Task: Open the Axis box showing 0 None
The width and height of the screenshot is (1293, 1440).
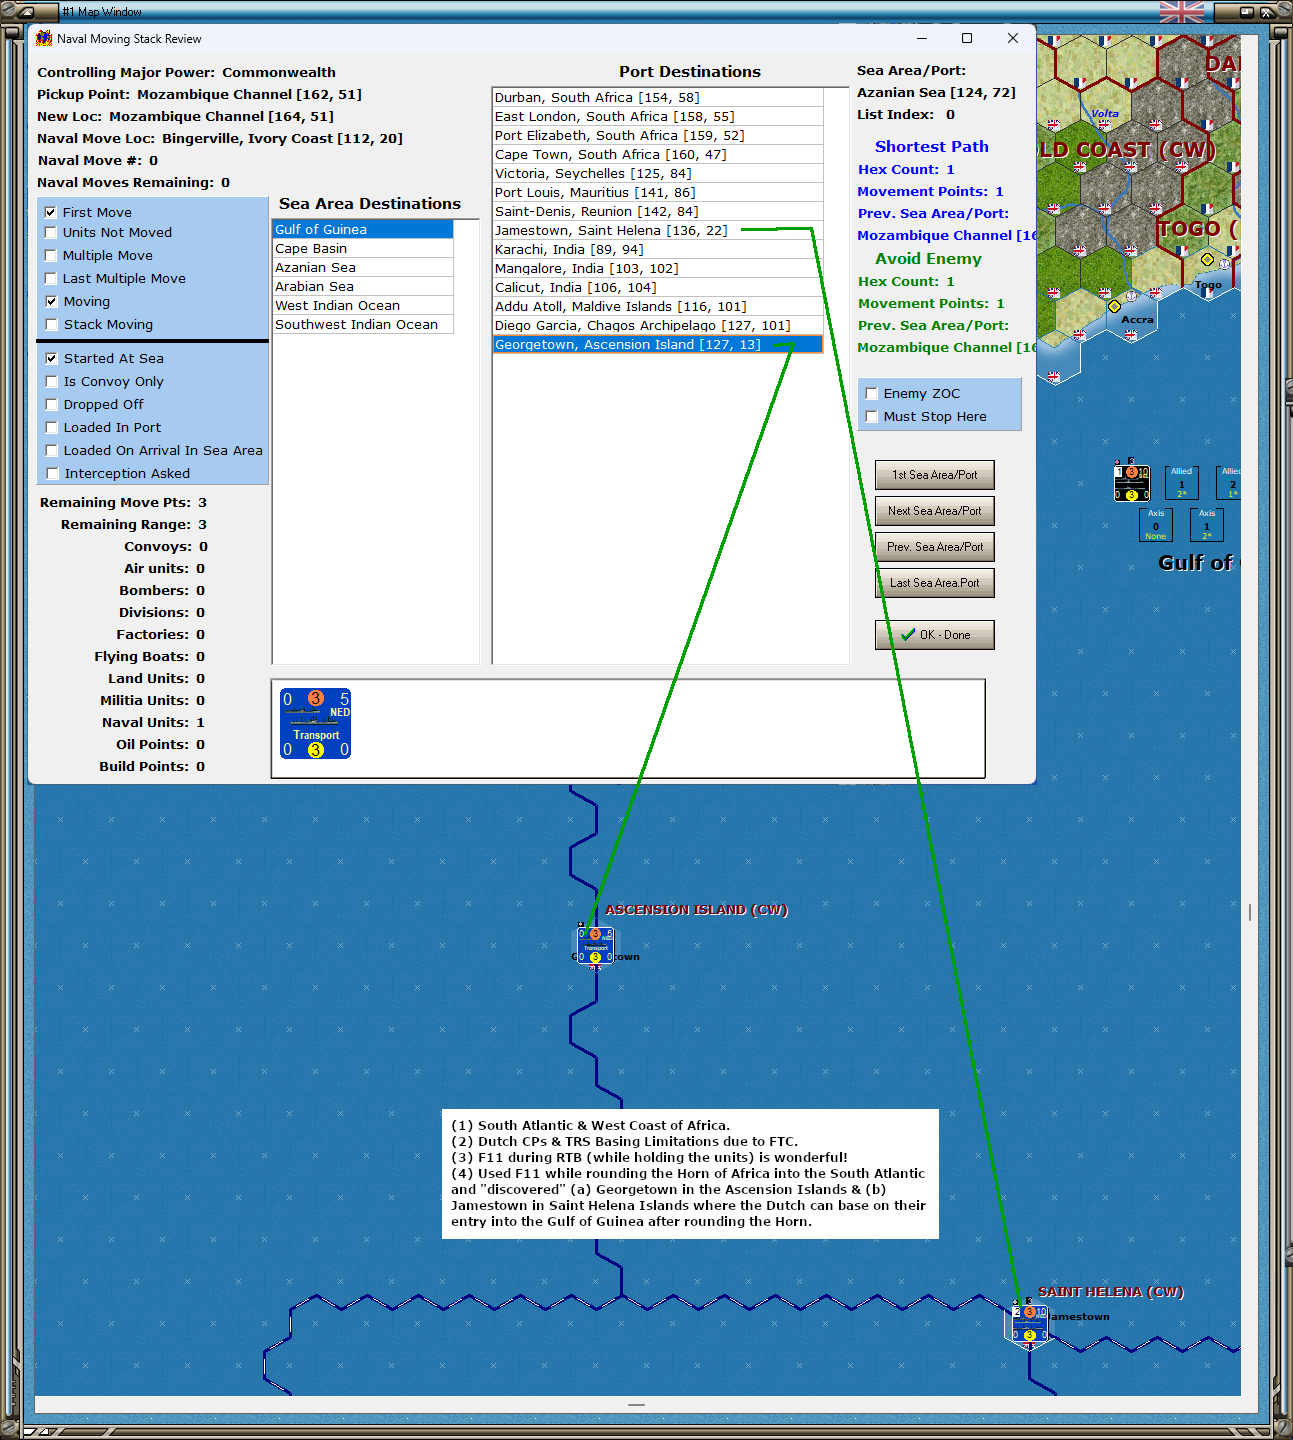Action: pyautogui.click(x=1155, y=525)
